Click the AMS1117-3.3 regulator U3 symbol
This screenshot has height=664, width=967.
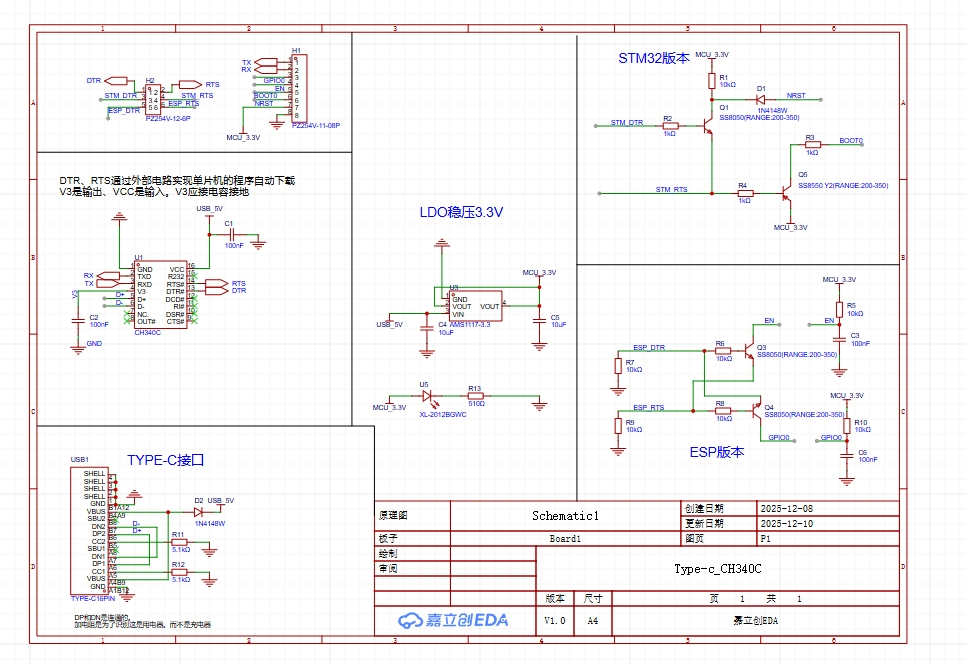click(x=474, y=306)
